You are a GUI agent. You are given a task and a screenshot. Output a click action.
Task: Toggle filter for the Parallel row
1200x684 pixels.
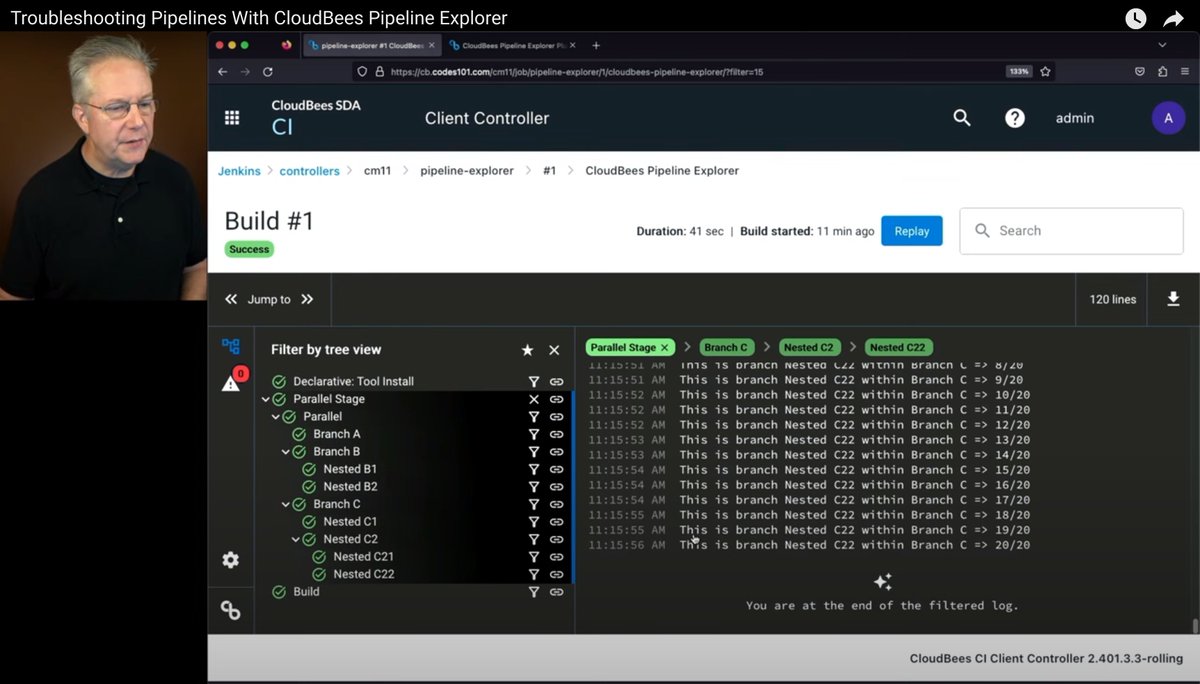534,417
